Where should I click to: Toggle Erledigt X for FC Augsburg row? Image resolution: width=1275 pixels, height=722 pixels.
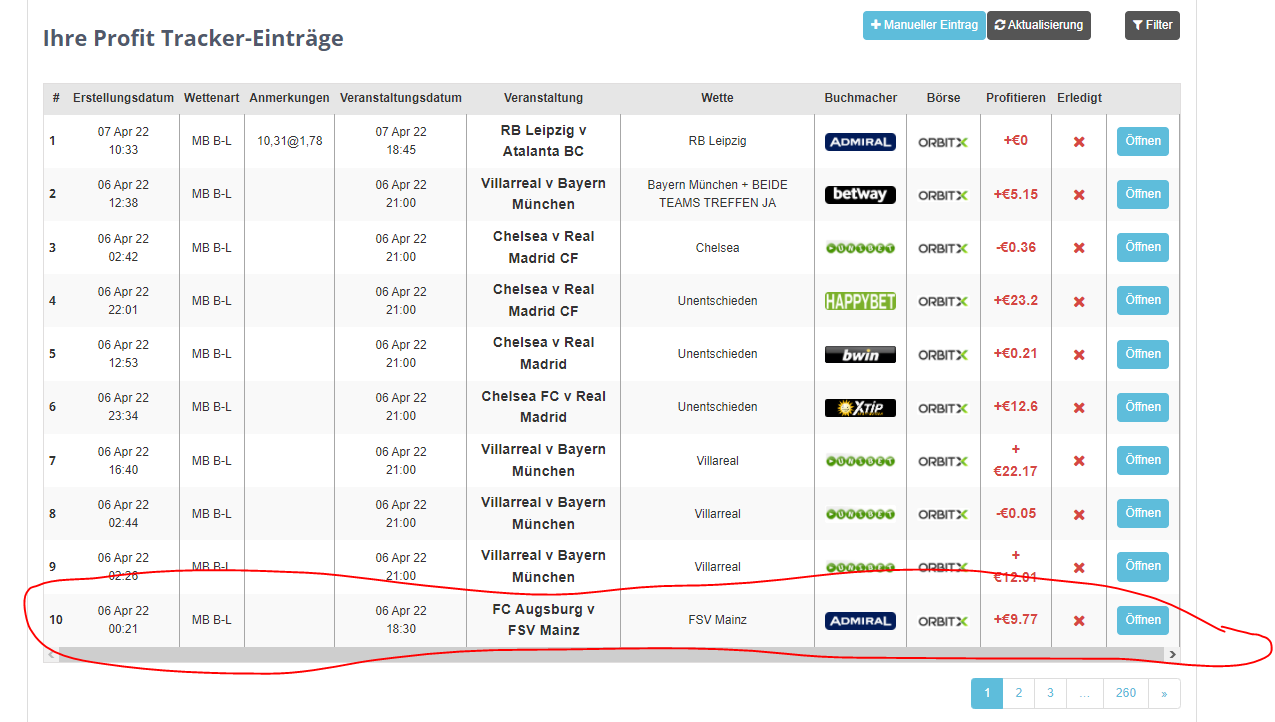click(x=1079, y=621)
